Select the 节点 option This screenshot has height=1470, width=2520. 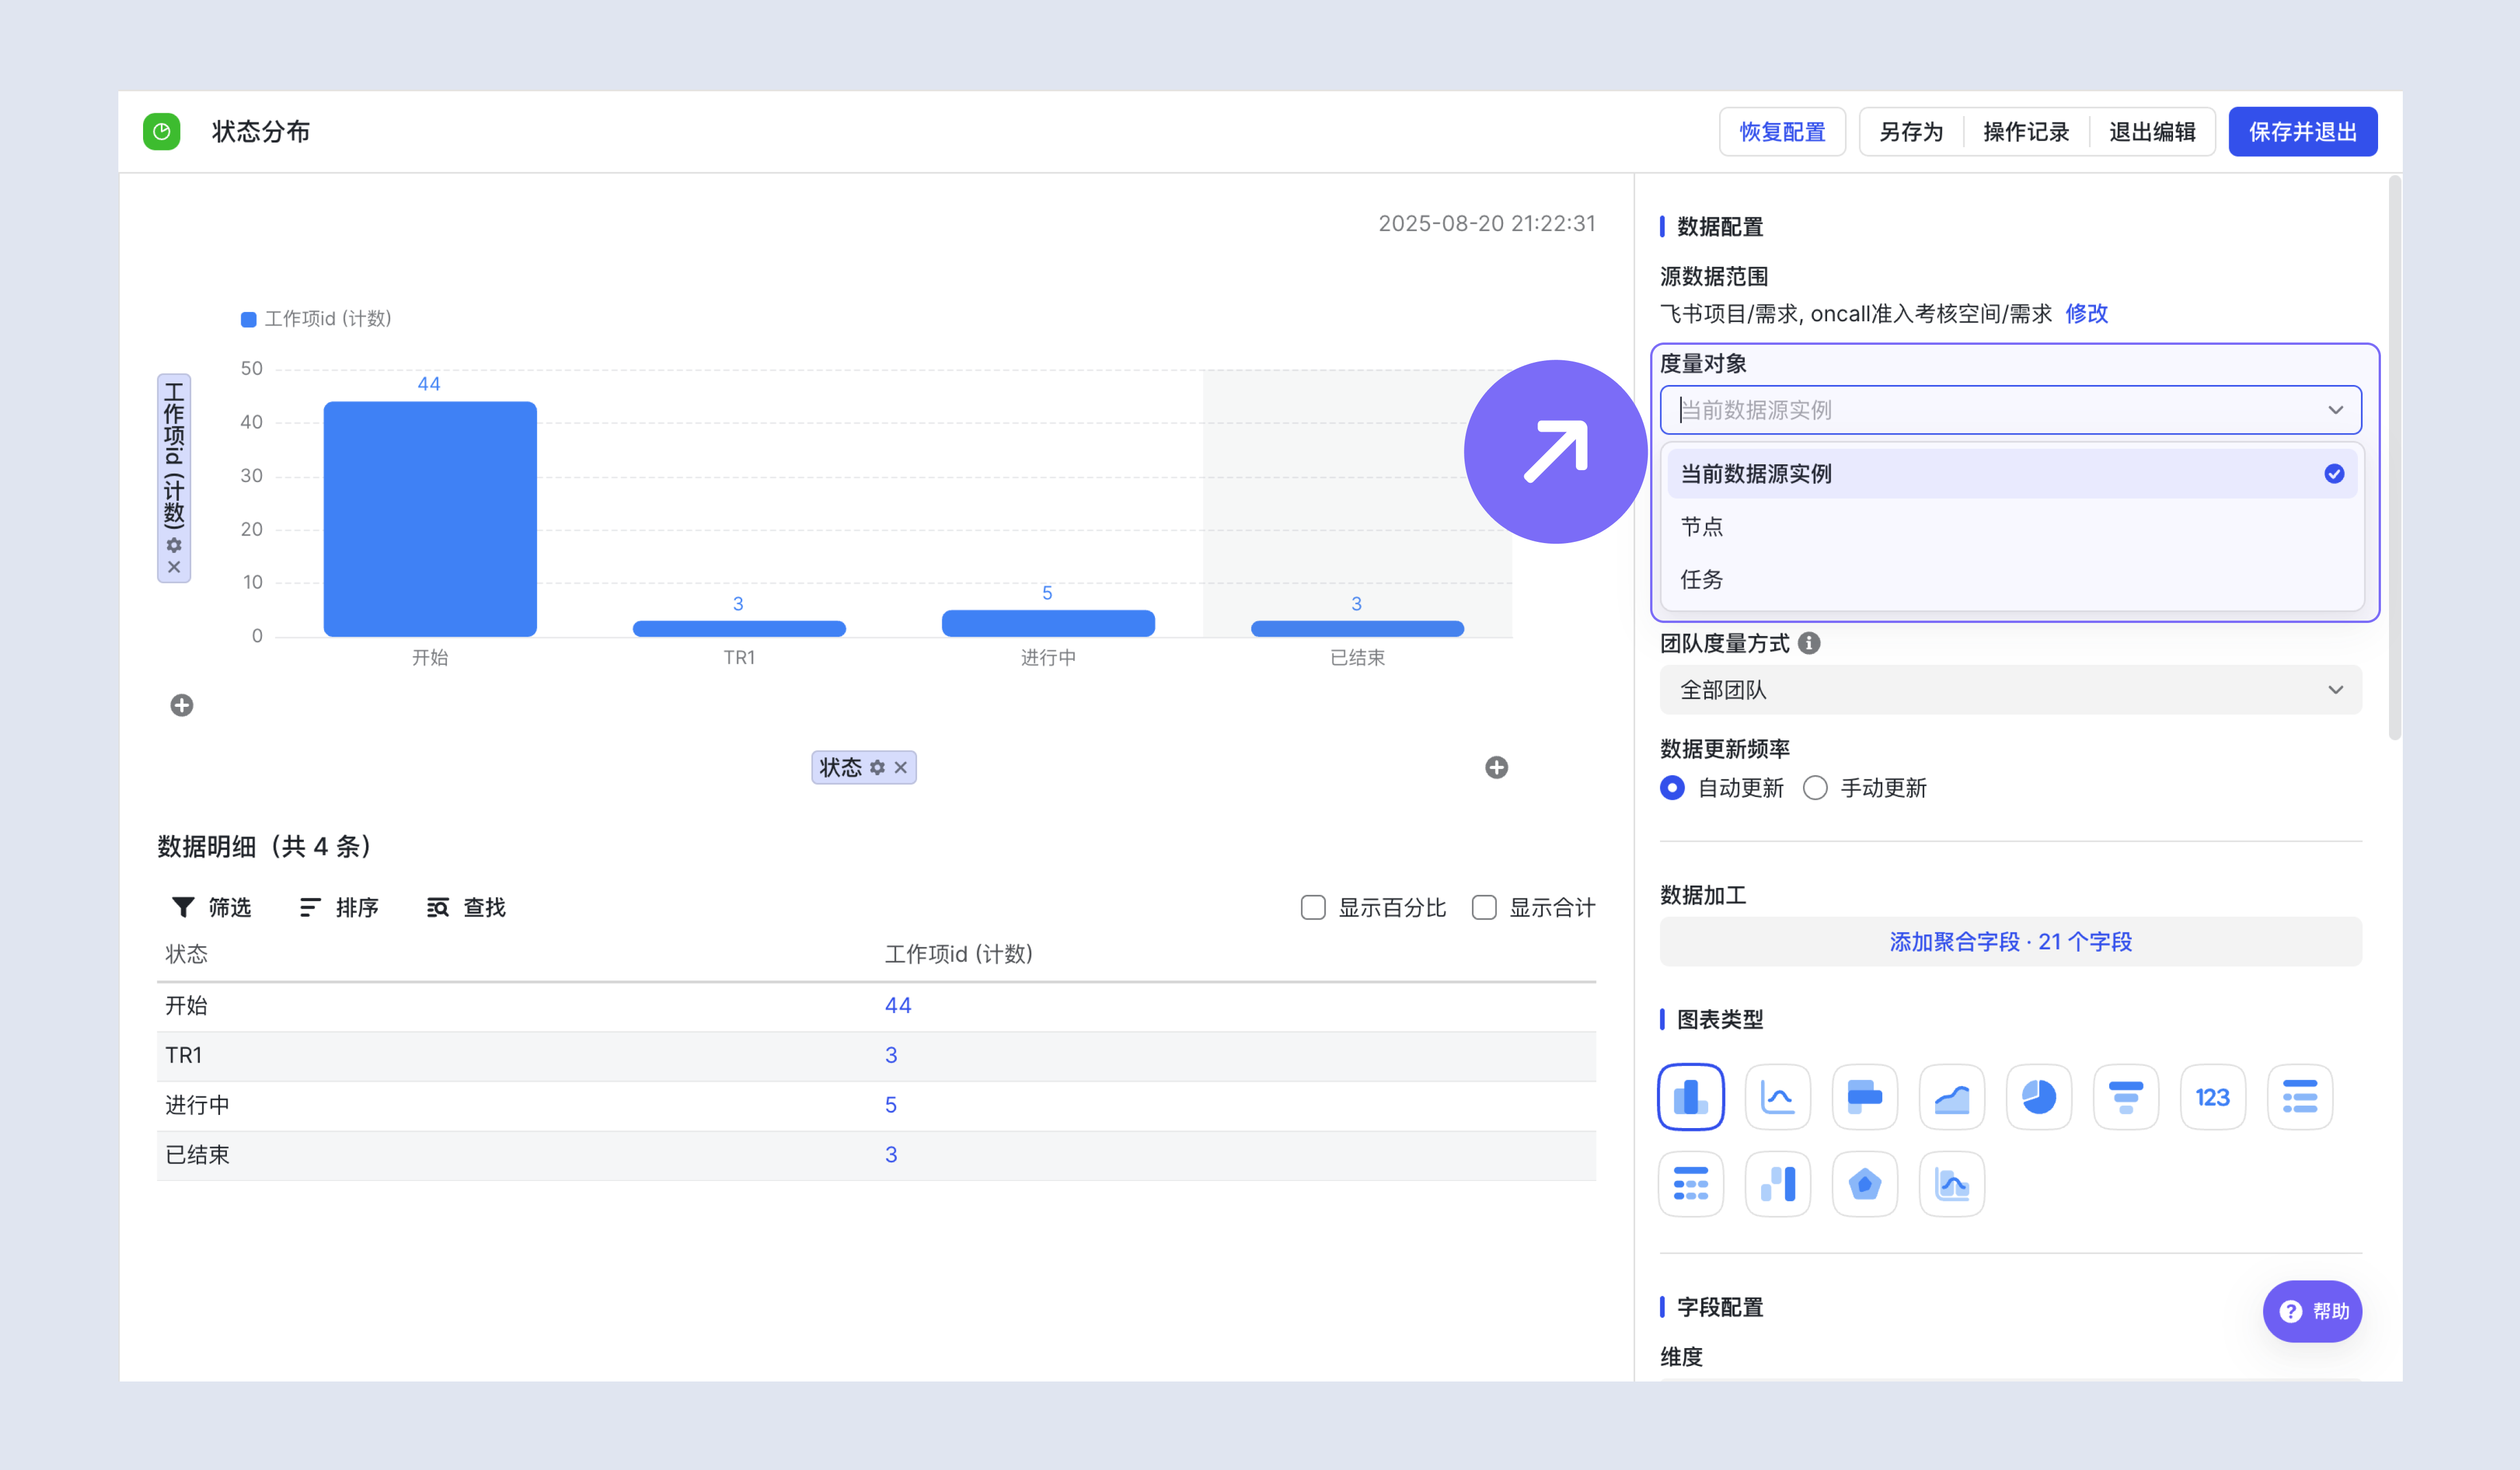[x=2012, y=527]
